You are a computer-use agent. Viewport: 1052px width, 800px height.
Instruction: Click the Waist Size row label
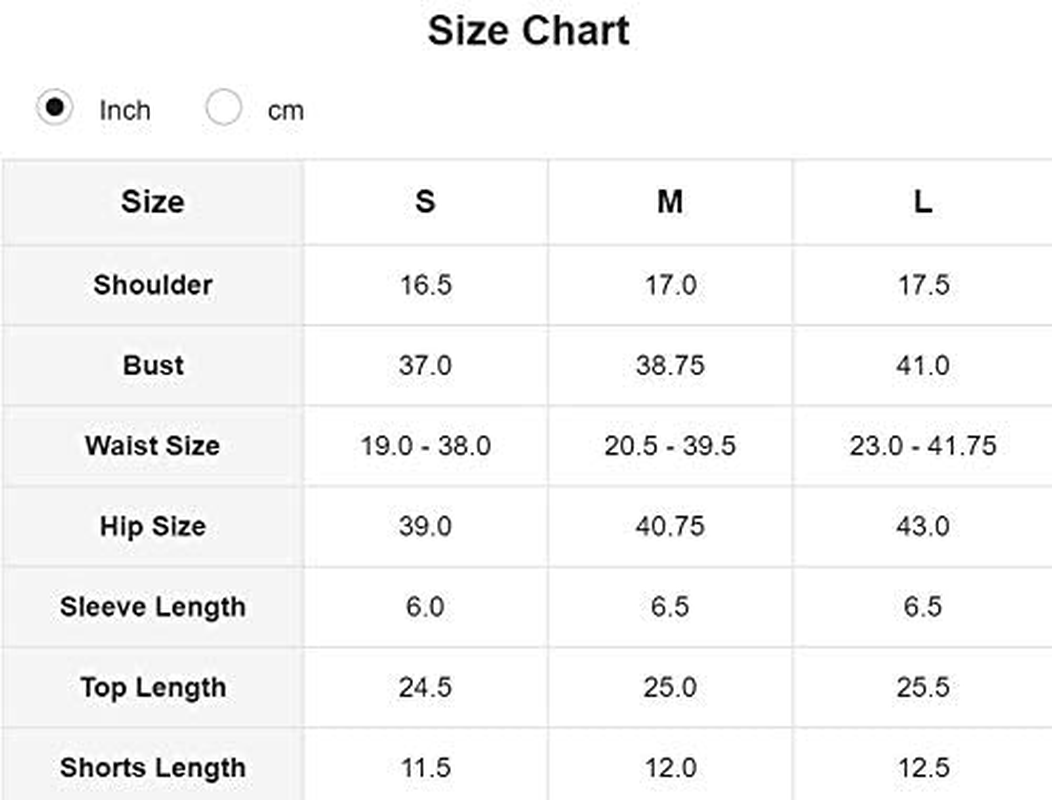(152, 445)
